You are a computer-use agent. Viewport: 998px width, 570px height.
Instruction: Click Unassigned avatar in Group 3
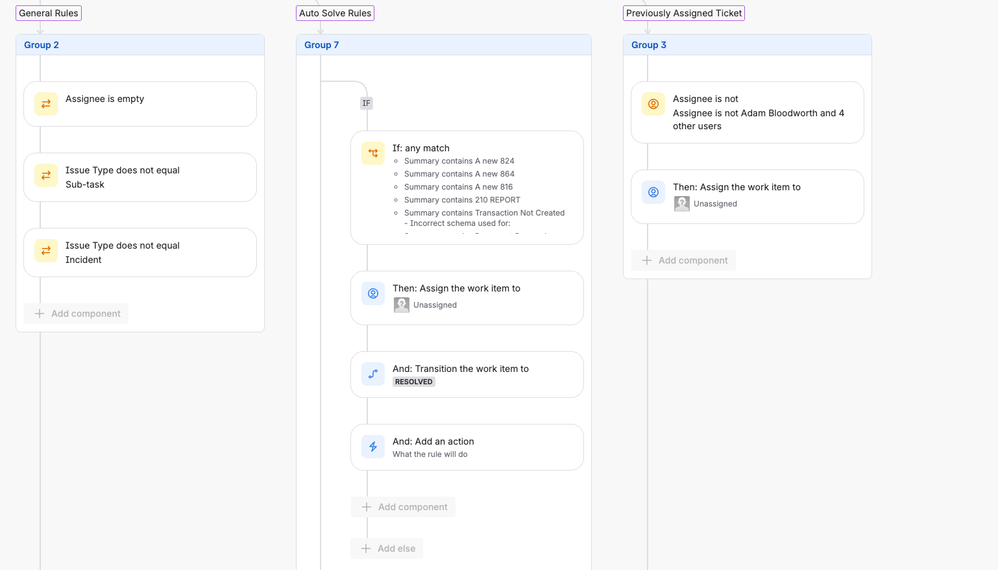tap(682, 204)
